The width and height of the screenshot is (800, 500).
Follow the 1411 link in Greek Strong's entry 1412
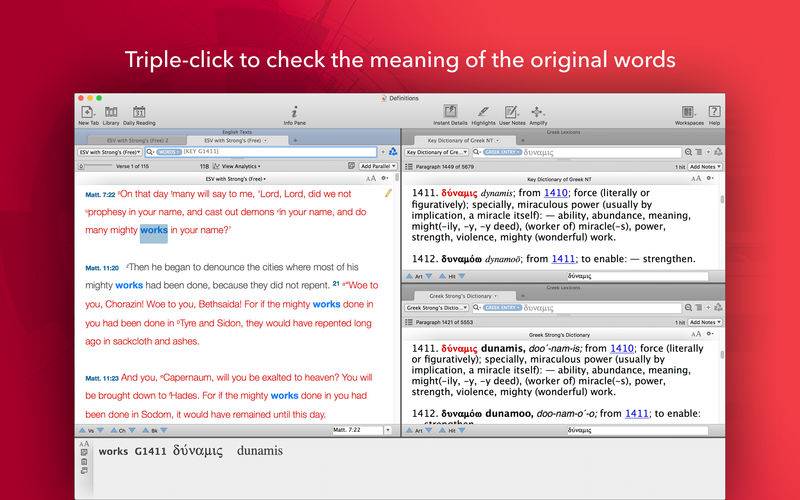coord(637,413)
